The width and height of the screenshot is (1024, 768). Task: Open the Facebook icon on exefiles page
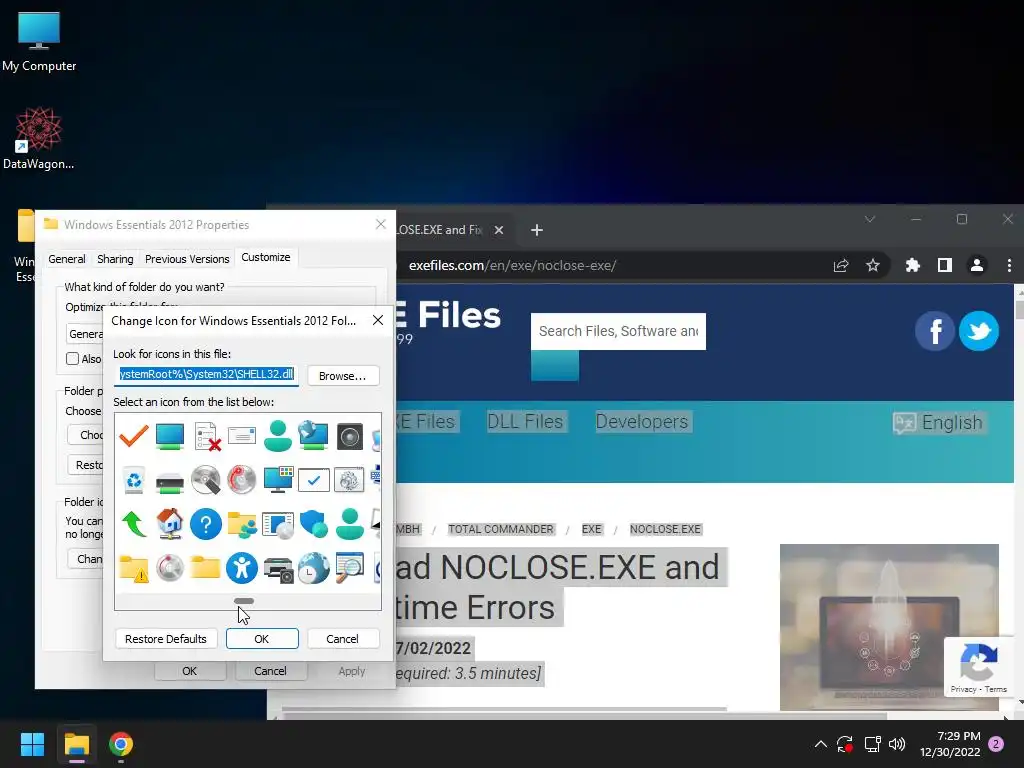pos(935,331)
